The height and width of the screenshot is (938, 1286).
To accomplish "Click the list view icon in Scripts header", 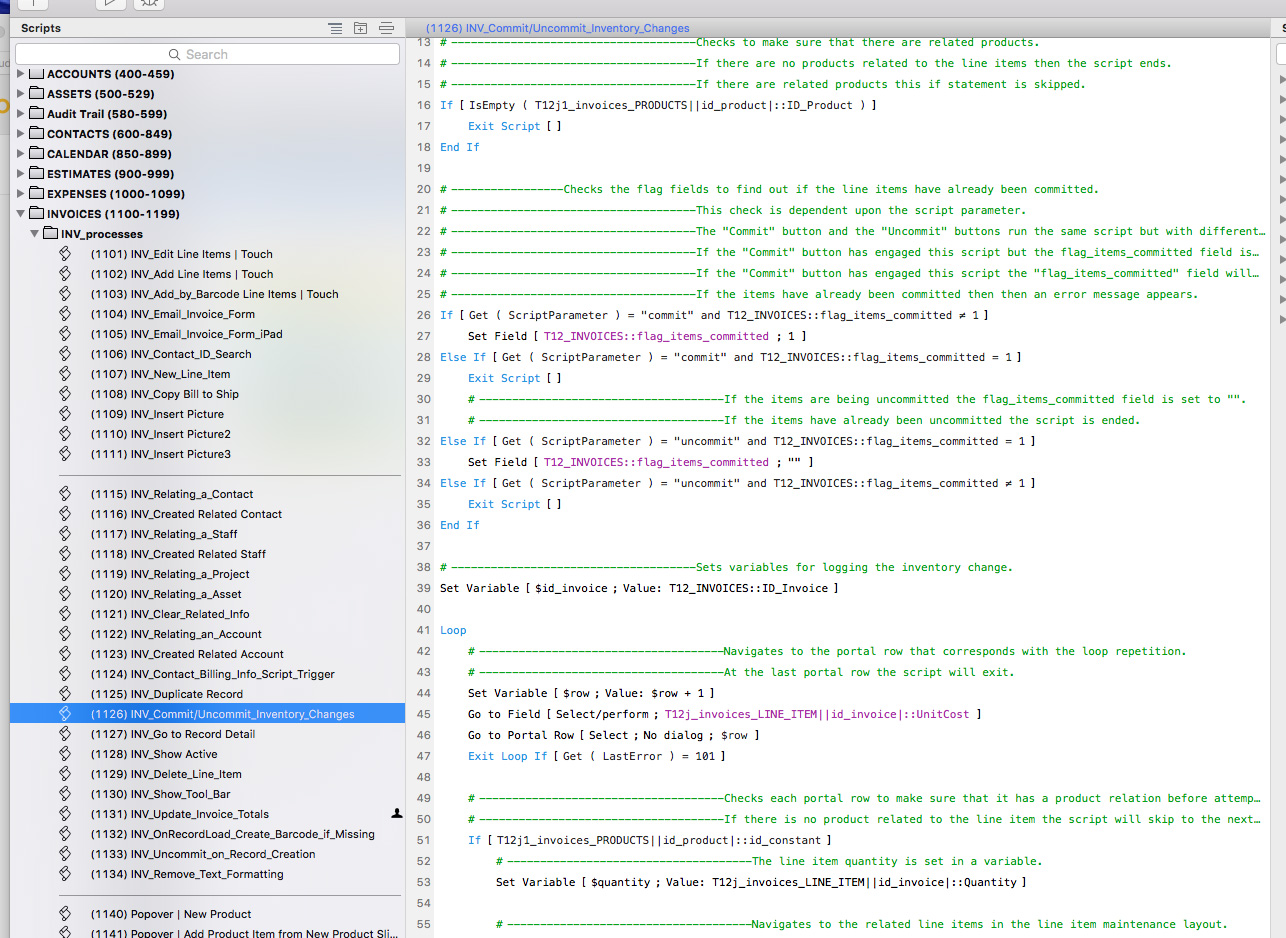I will point(335,28).
